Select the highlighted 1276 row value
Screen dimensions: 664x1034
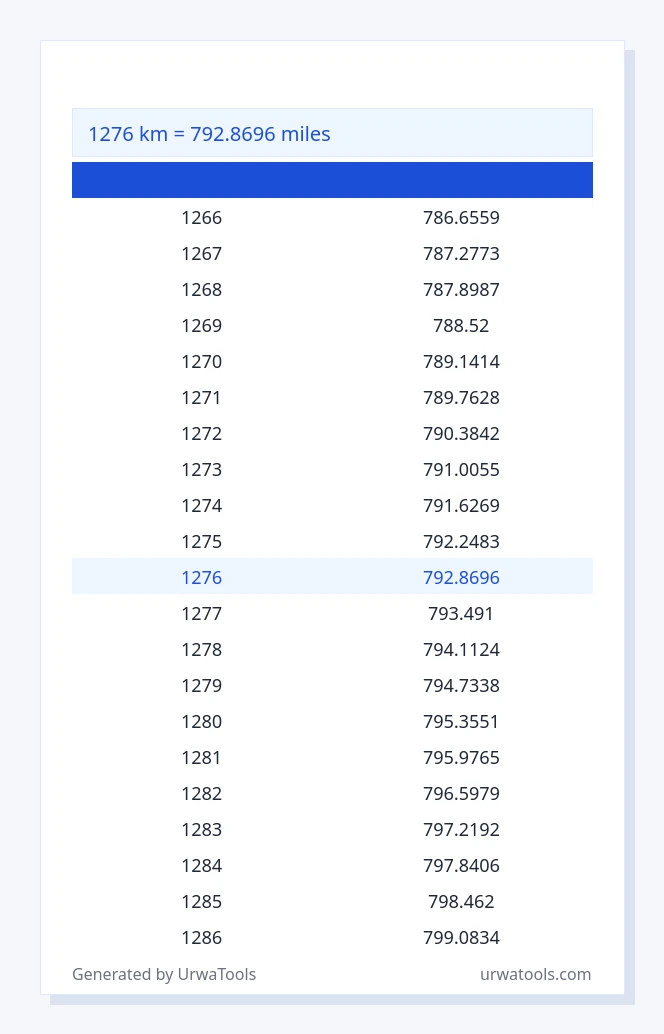click(x=202, y=578)
